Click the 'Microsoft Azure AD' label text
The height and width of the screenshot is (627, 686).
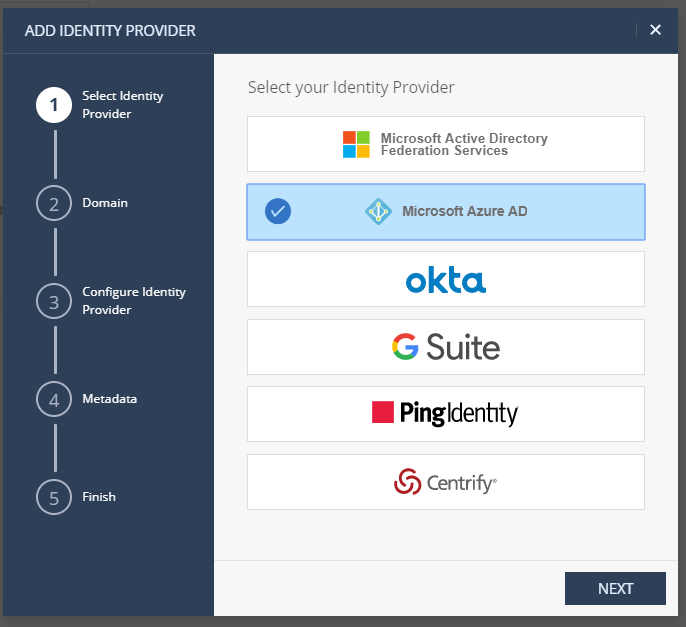pyautogui.click(x=465, y=211)
